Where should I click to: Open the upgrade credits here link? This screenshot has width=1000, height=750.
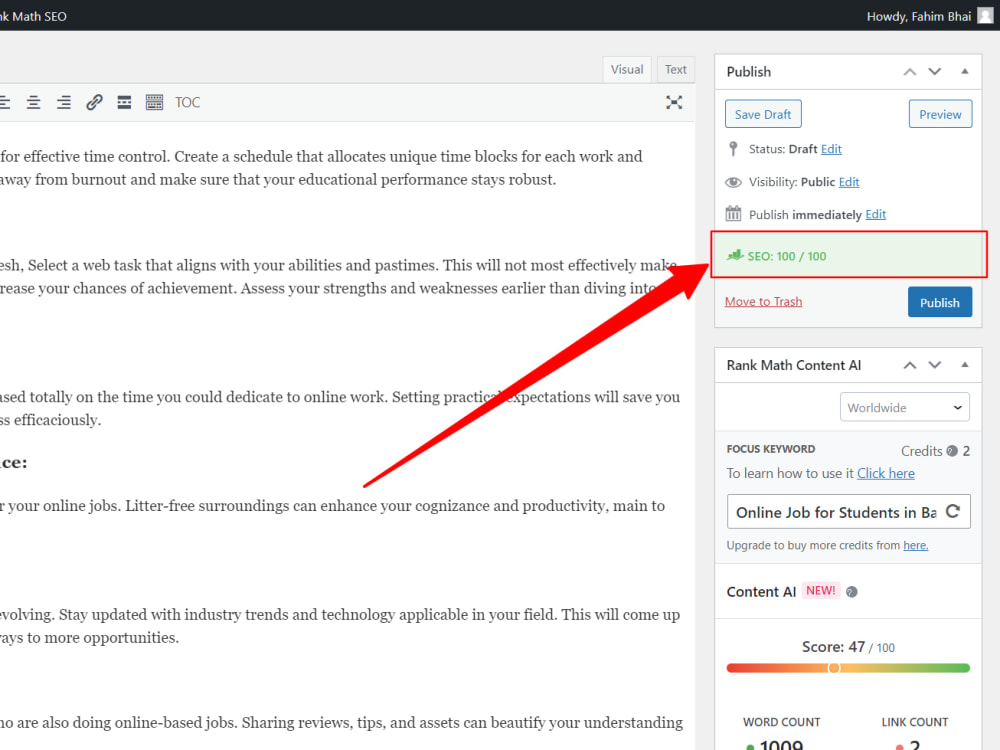(x=916, y=545)
